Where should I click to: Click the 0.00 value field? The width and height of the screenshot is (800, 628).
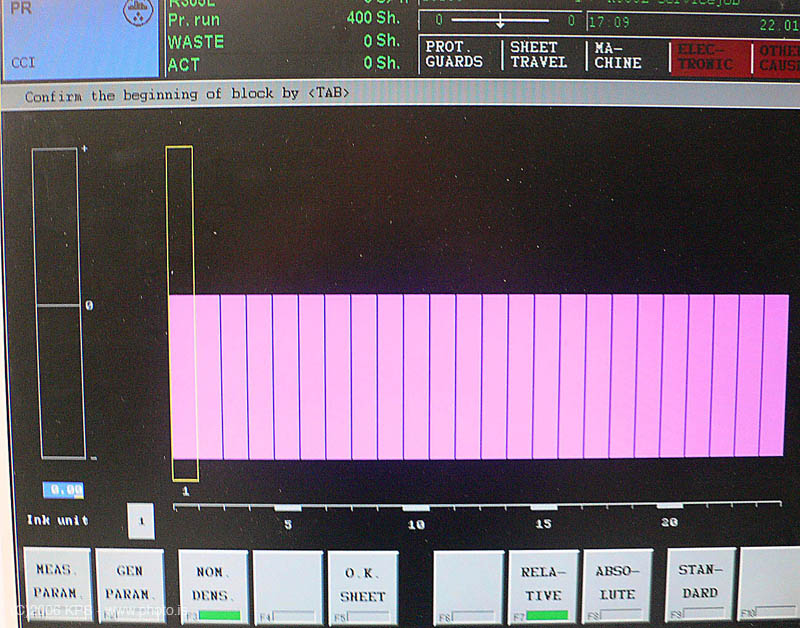pyautogui.click(x=62, y=490)
